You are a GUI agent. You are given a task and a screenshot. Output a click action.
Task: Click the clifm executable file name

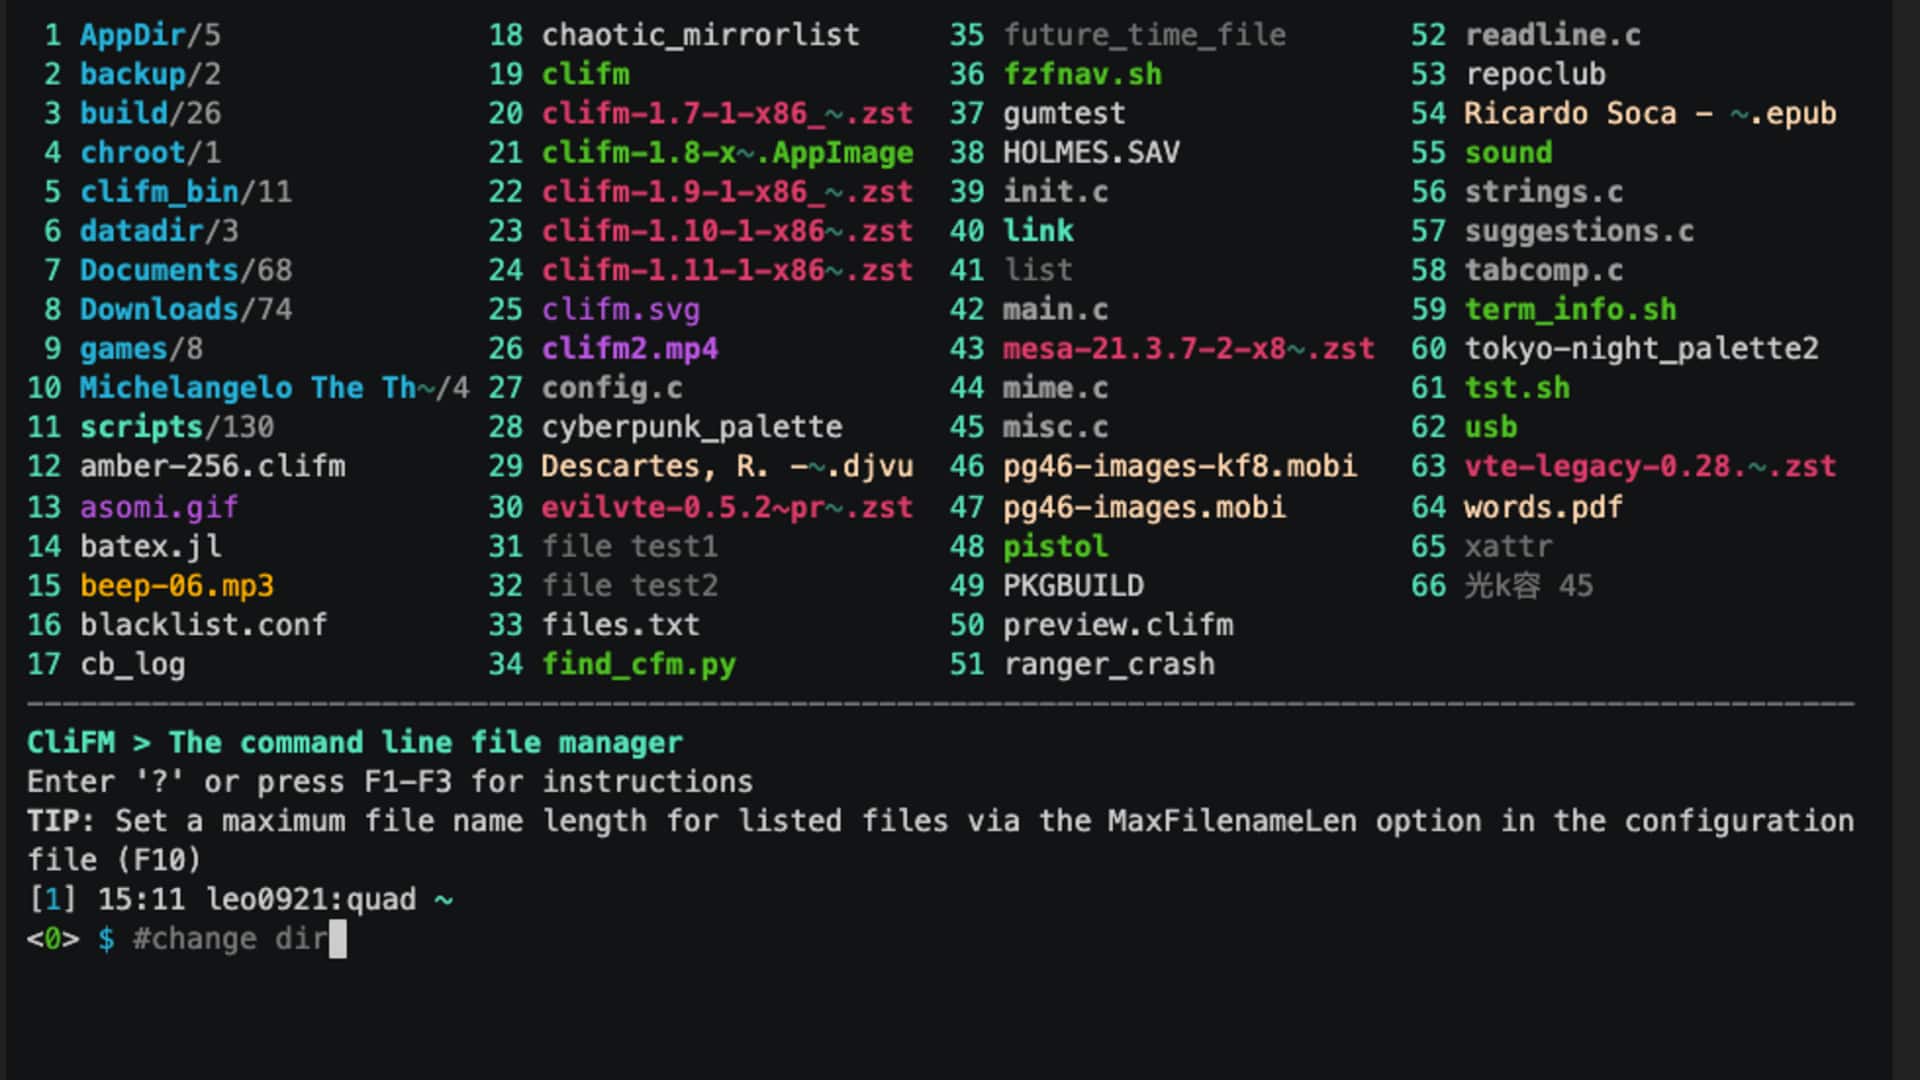(x=586, y=74)
